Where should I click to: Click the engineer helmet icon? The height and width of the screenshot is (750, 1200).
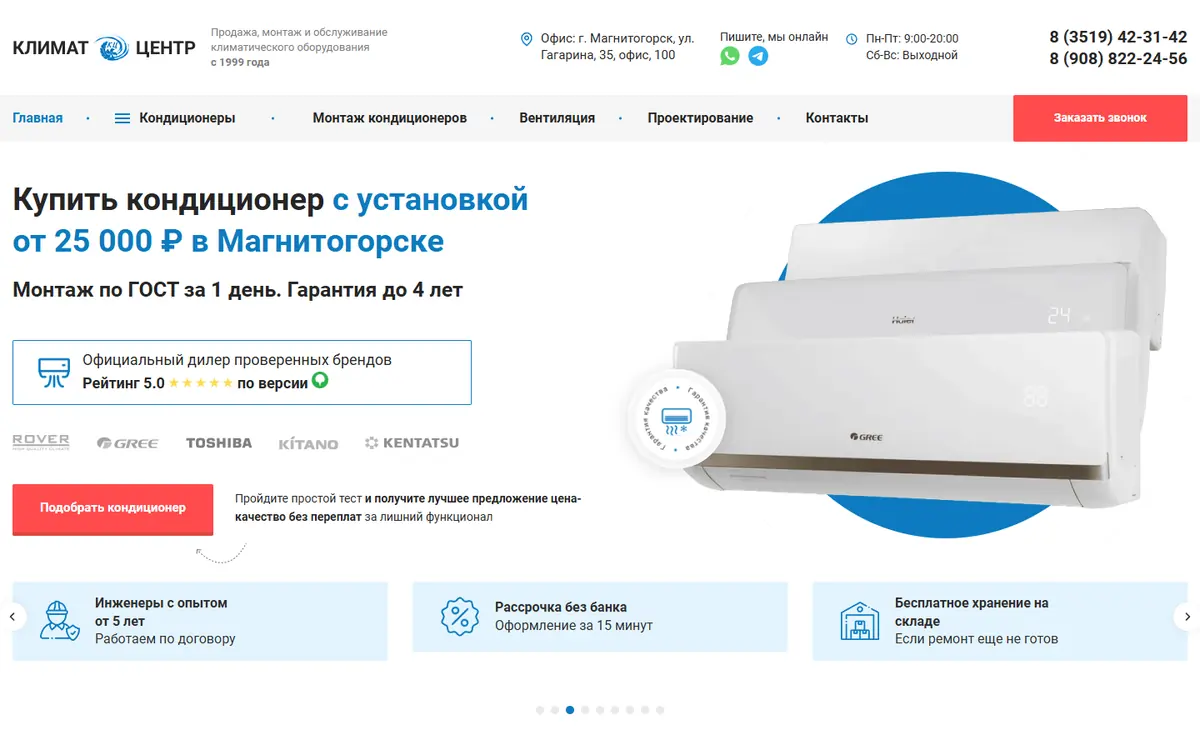click(59, 620)
